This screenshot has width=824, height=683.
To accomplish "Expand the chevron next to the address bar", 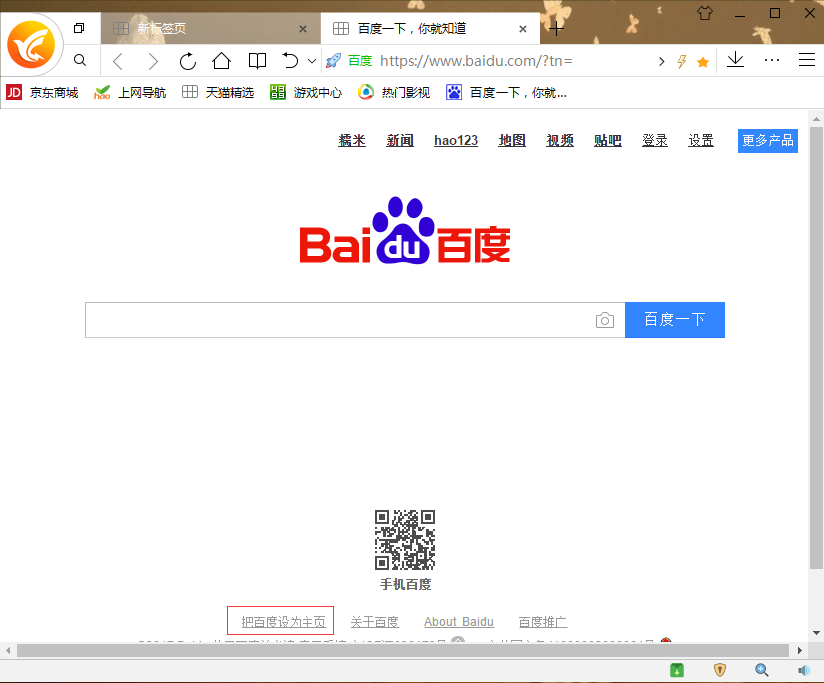I will coord(661,60).
